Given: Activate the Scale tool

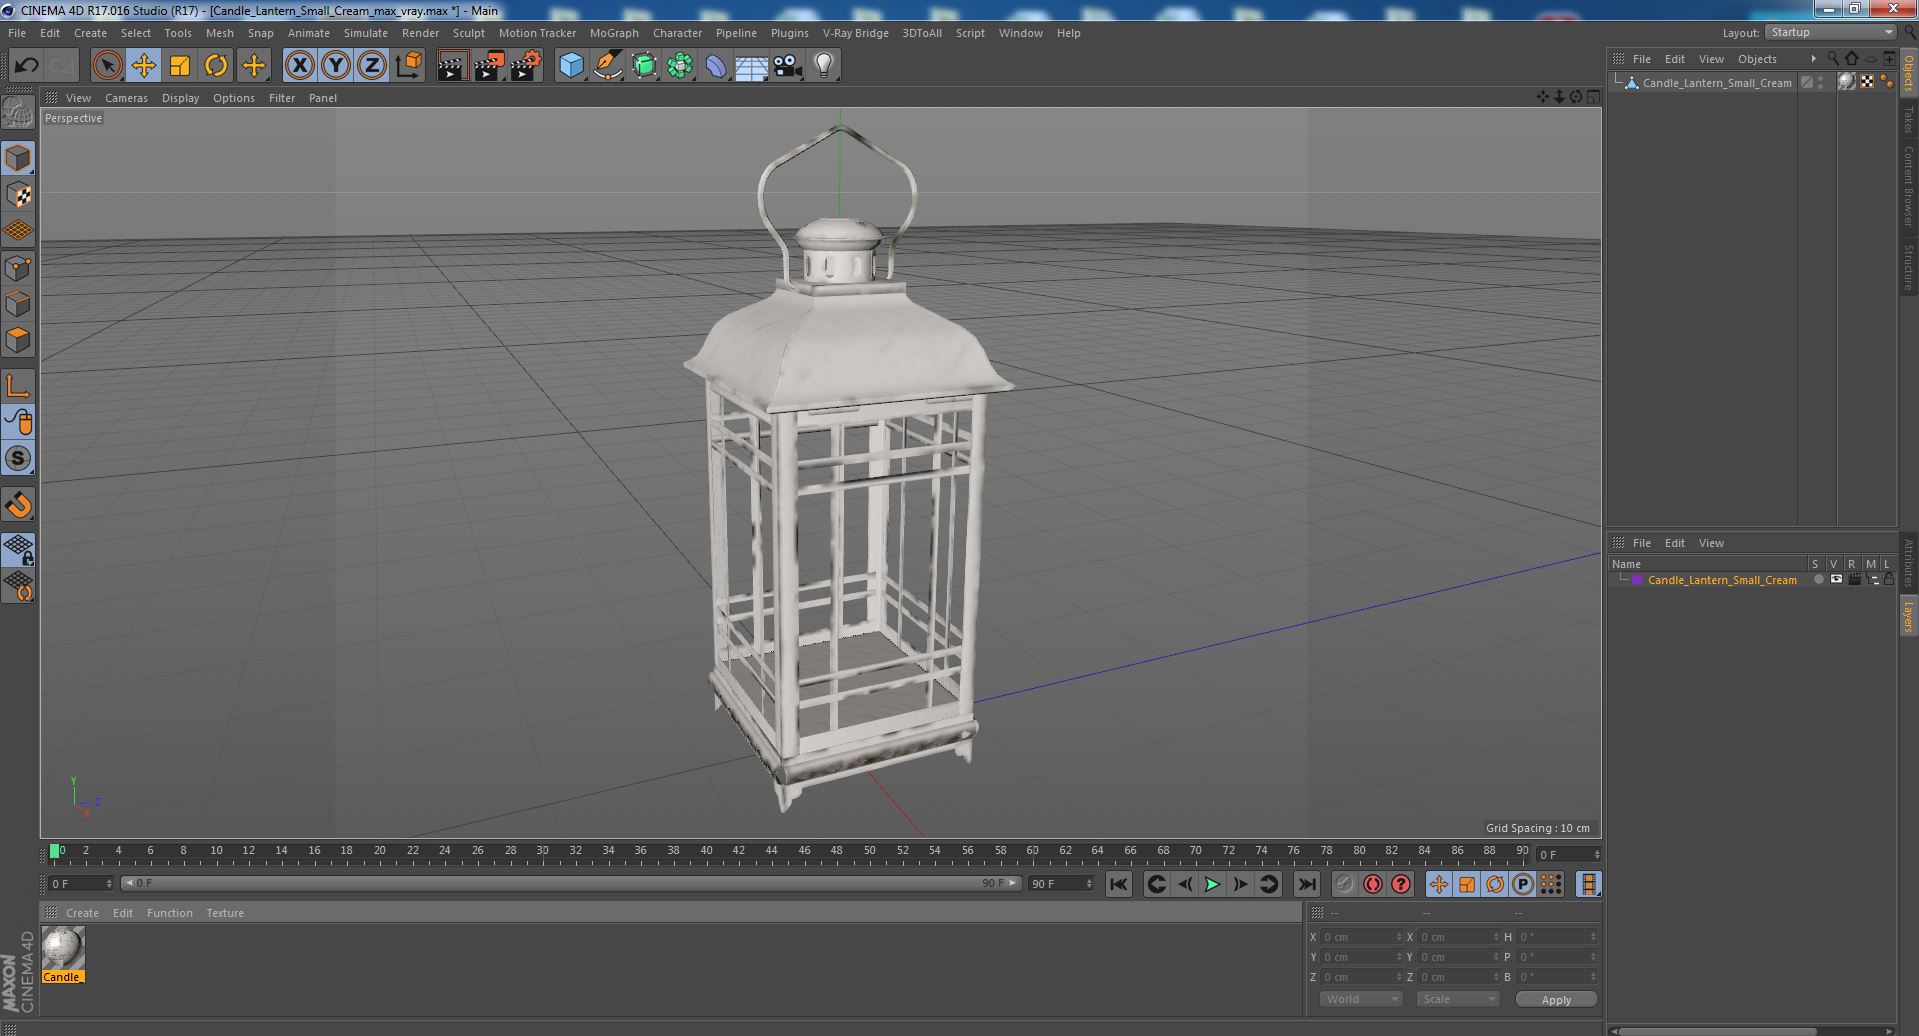Looking at the screenshot, I should click(x=180, y=66).
